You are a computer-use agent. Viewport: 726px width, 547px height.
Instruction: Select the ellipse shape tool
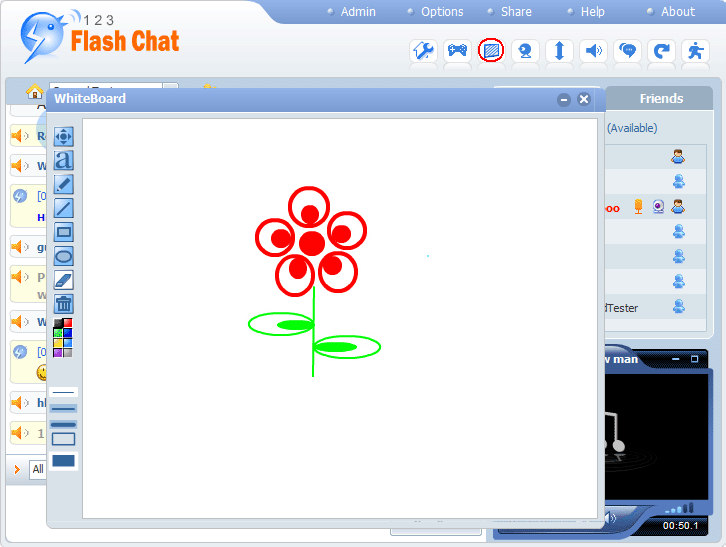coord(63,256)
